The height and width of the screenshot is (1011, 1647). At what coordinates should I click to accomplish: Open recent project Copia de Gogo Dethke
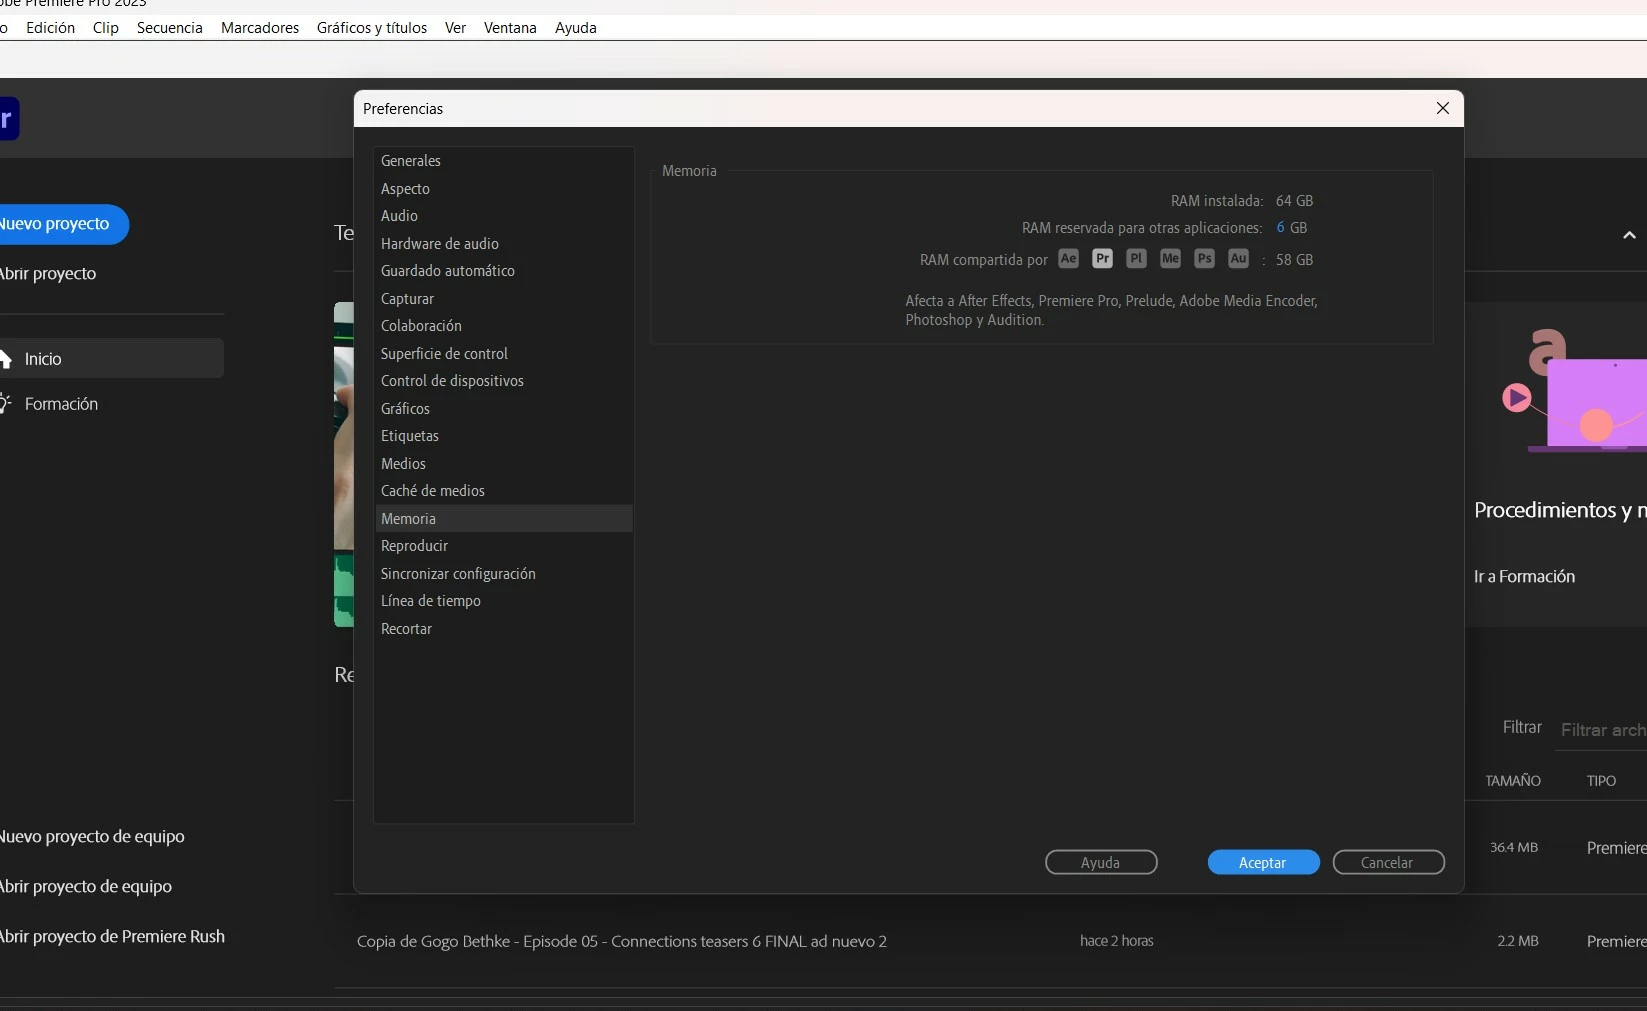pos(622,942)
